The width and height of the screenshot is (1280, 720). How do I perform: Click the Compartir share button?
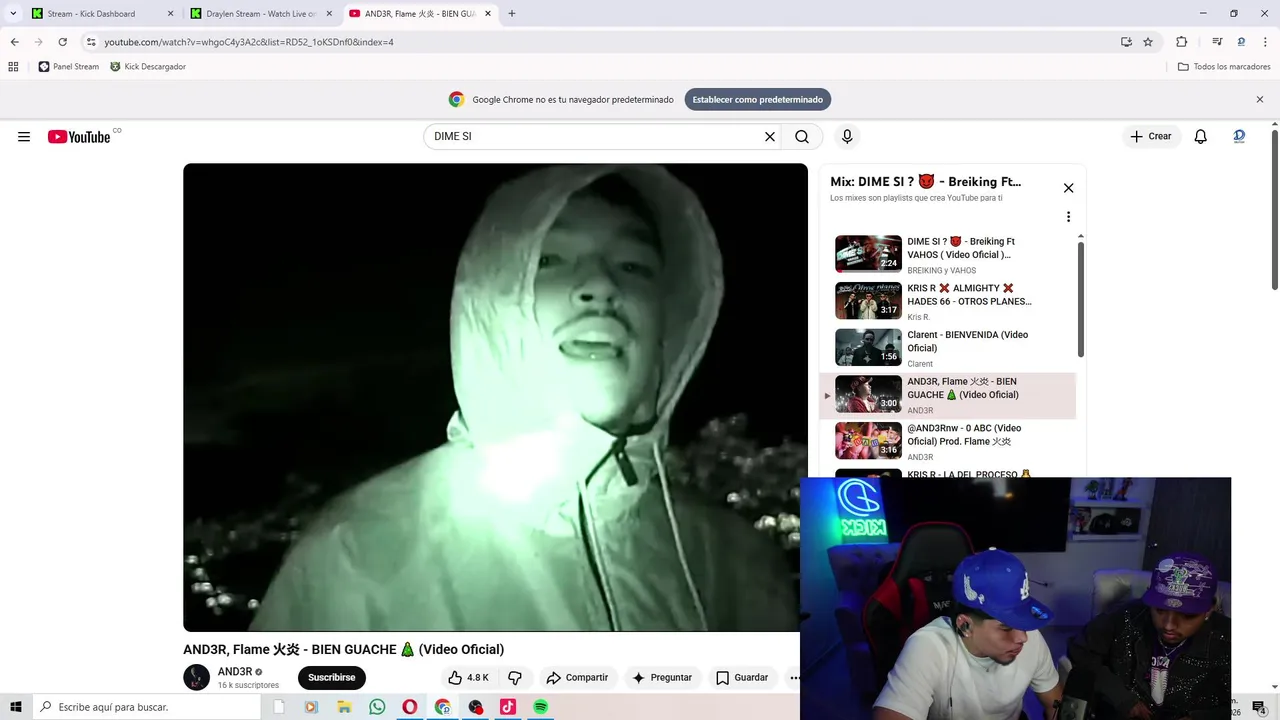(x=577, y=678)
